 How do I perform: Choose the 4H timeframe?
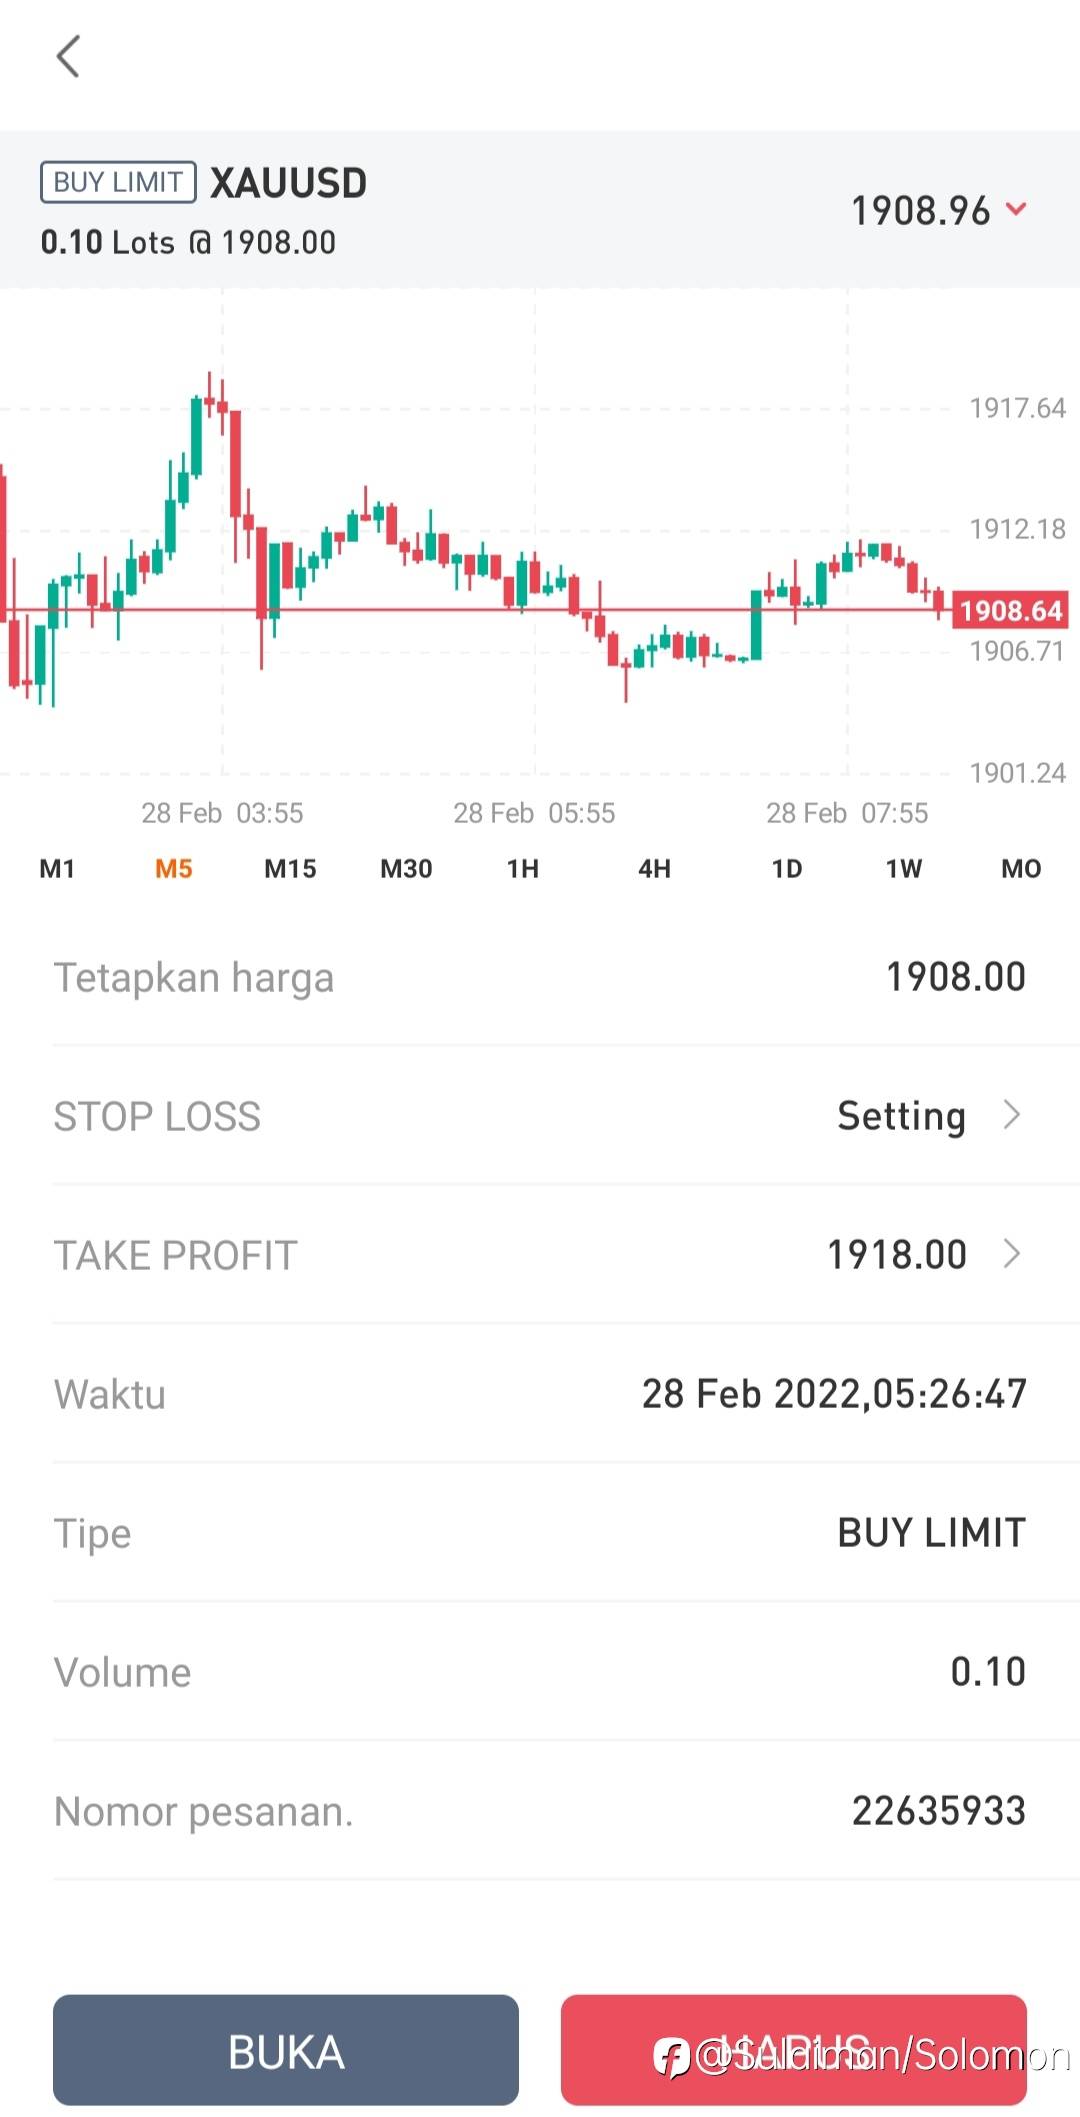pos(655,868)
